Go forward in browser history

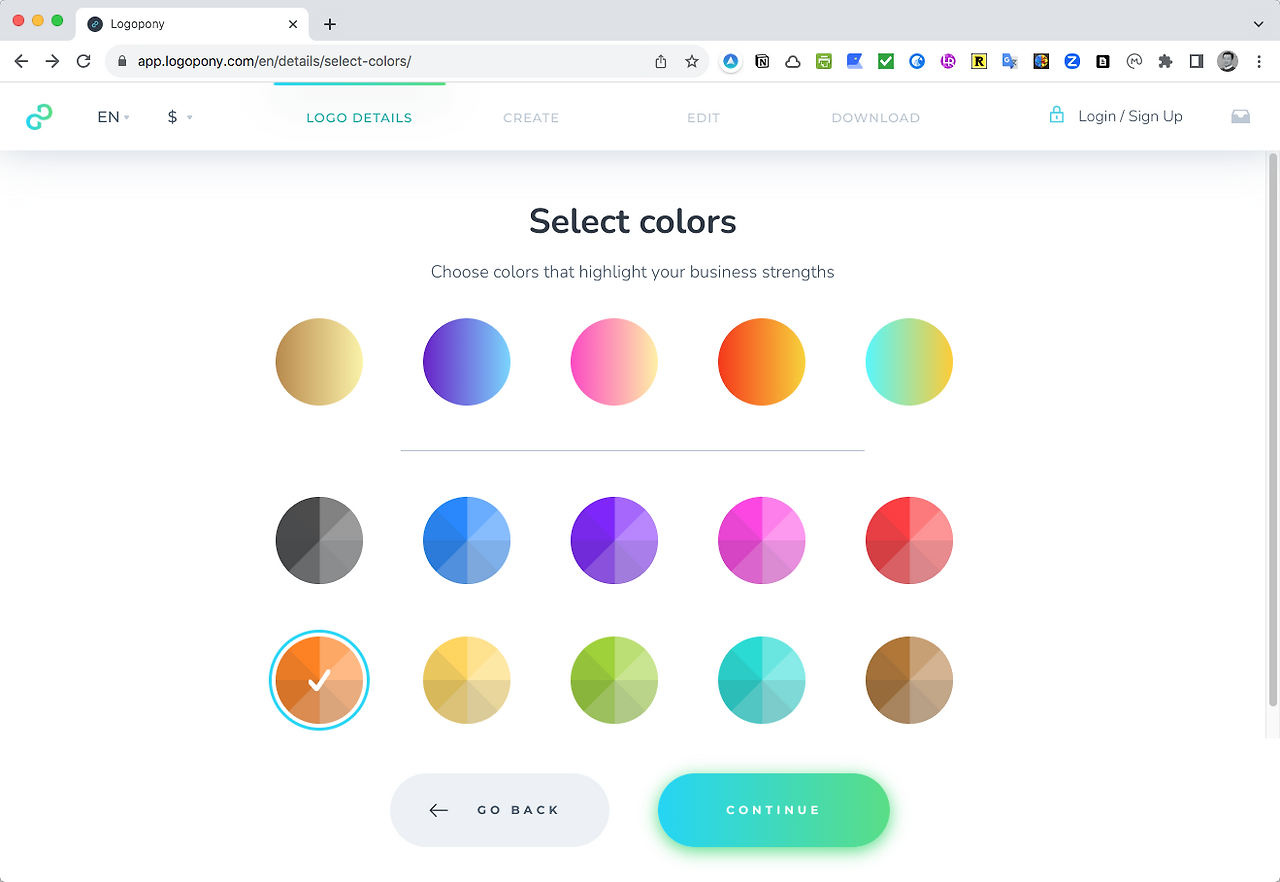point(52,61)
